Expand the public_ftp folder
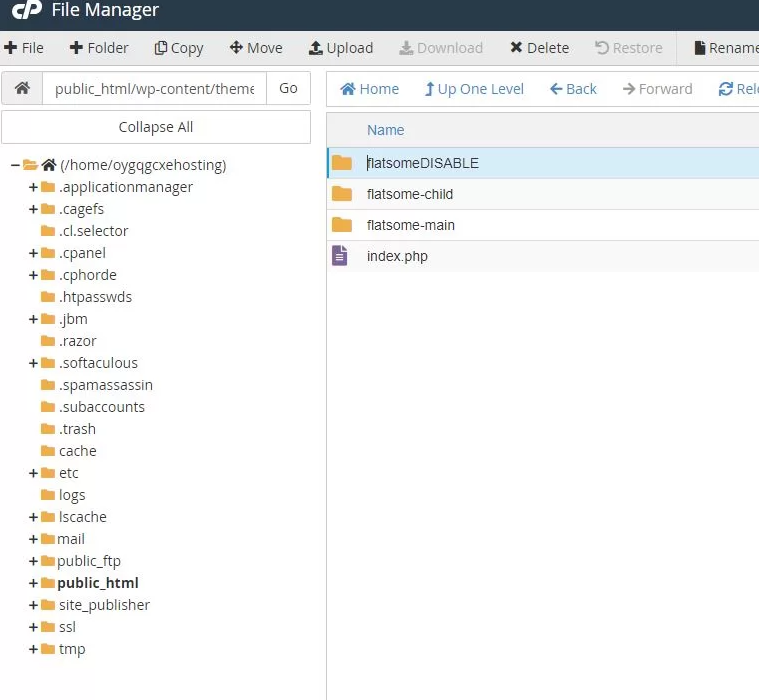Image resolution: width=759 pixels, height=700 pixels. point(33,561)
